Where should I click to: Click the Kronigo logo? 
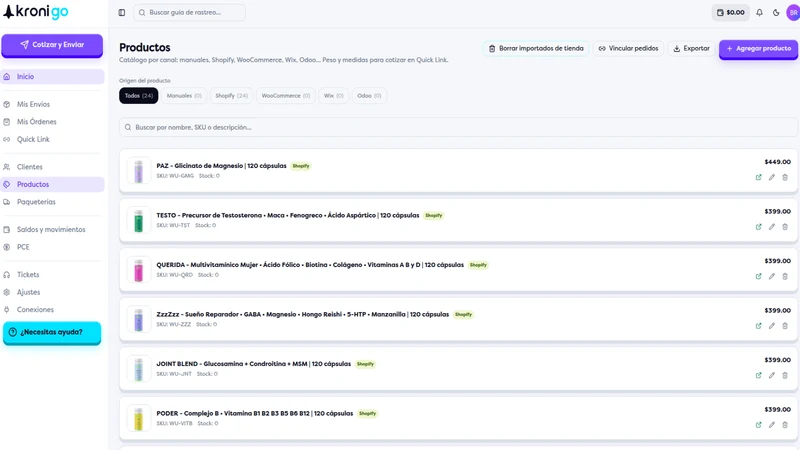(x=36, y=12)
